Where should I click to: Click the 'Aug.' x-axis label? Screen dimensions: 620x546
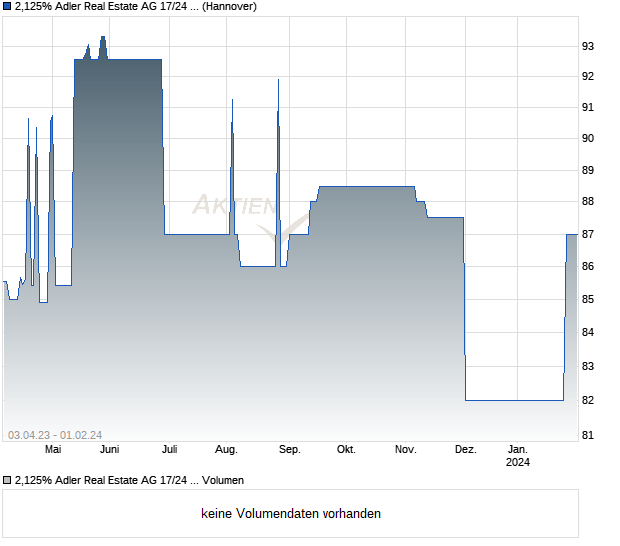click(226, 450)
